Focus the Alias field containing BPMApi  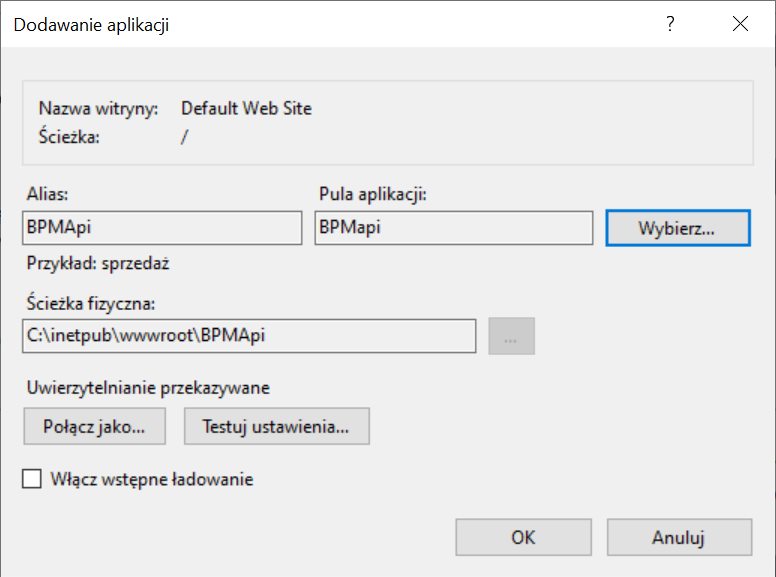click(x=162, y=228)
